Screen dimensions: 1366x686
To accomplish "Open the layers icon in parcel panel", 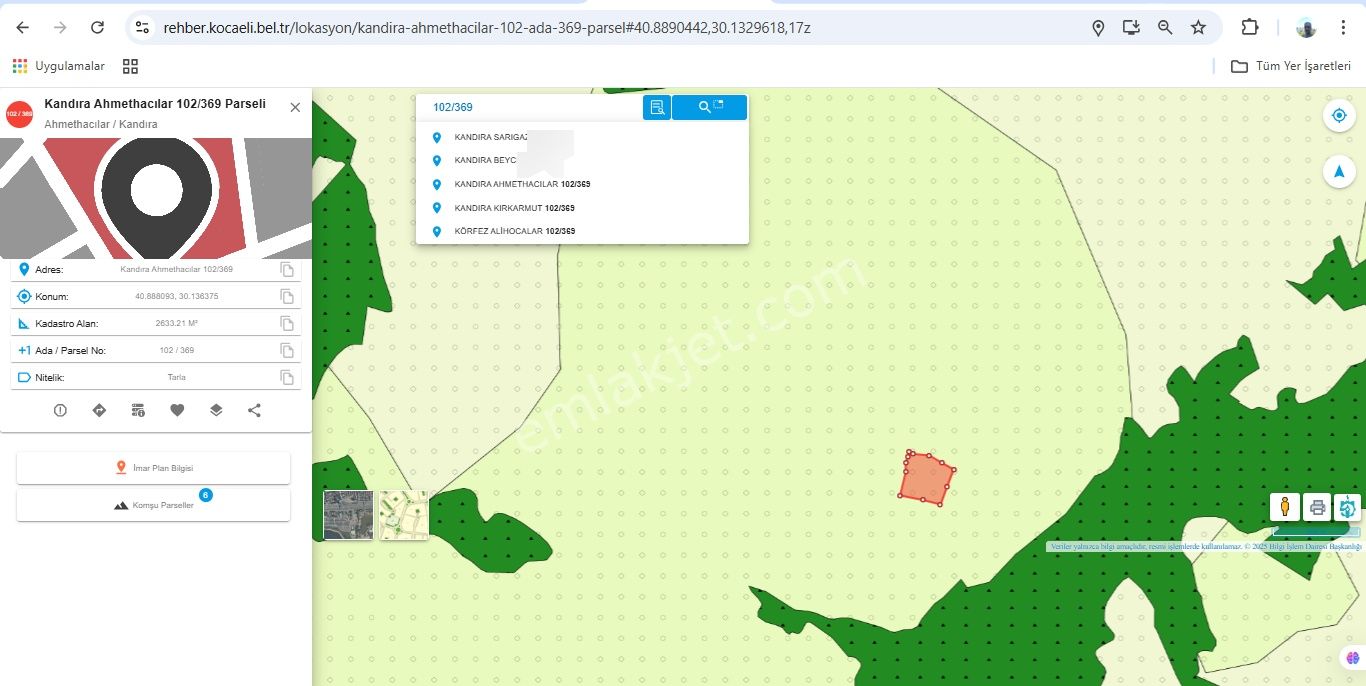I will (x=216, y=410).
